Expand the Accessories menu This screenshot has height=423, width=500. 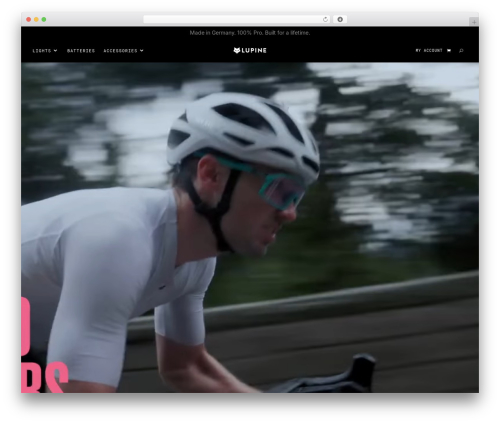(x=123, y=51)
